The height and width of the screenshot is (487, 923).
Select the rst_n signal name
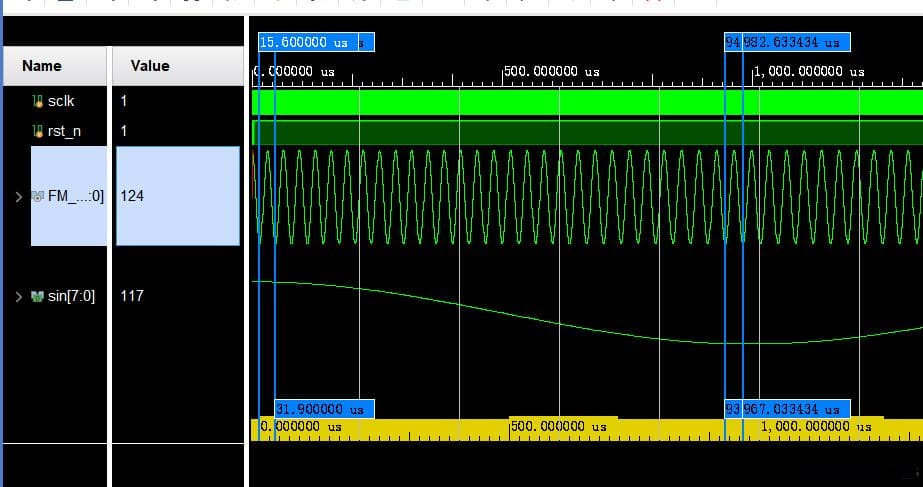point(64,131)
